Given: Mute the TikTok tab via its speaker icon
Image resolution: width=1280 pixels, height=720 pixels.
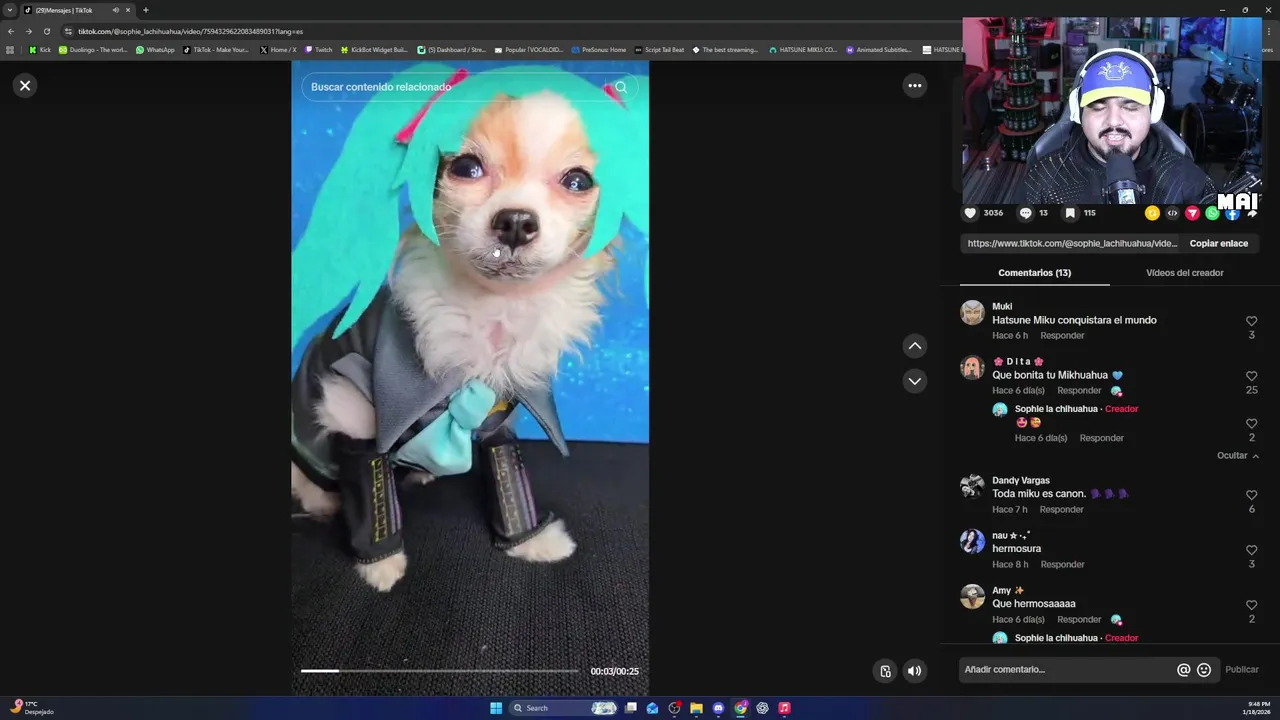Looking at the screenshot, I should pos(116,10).
